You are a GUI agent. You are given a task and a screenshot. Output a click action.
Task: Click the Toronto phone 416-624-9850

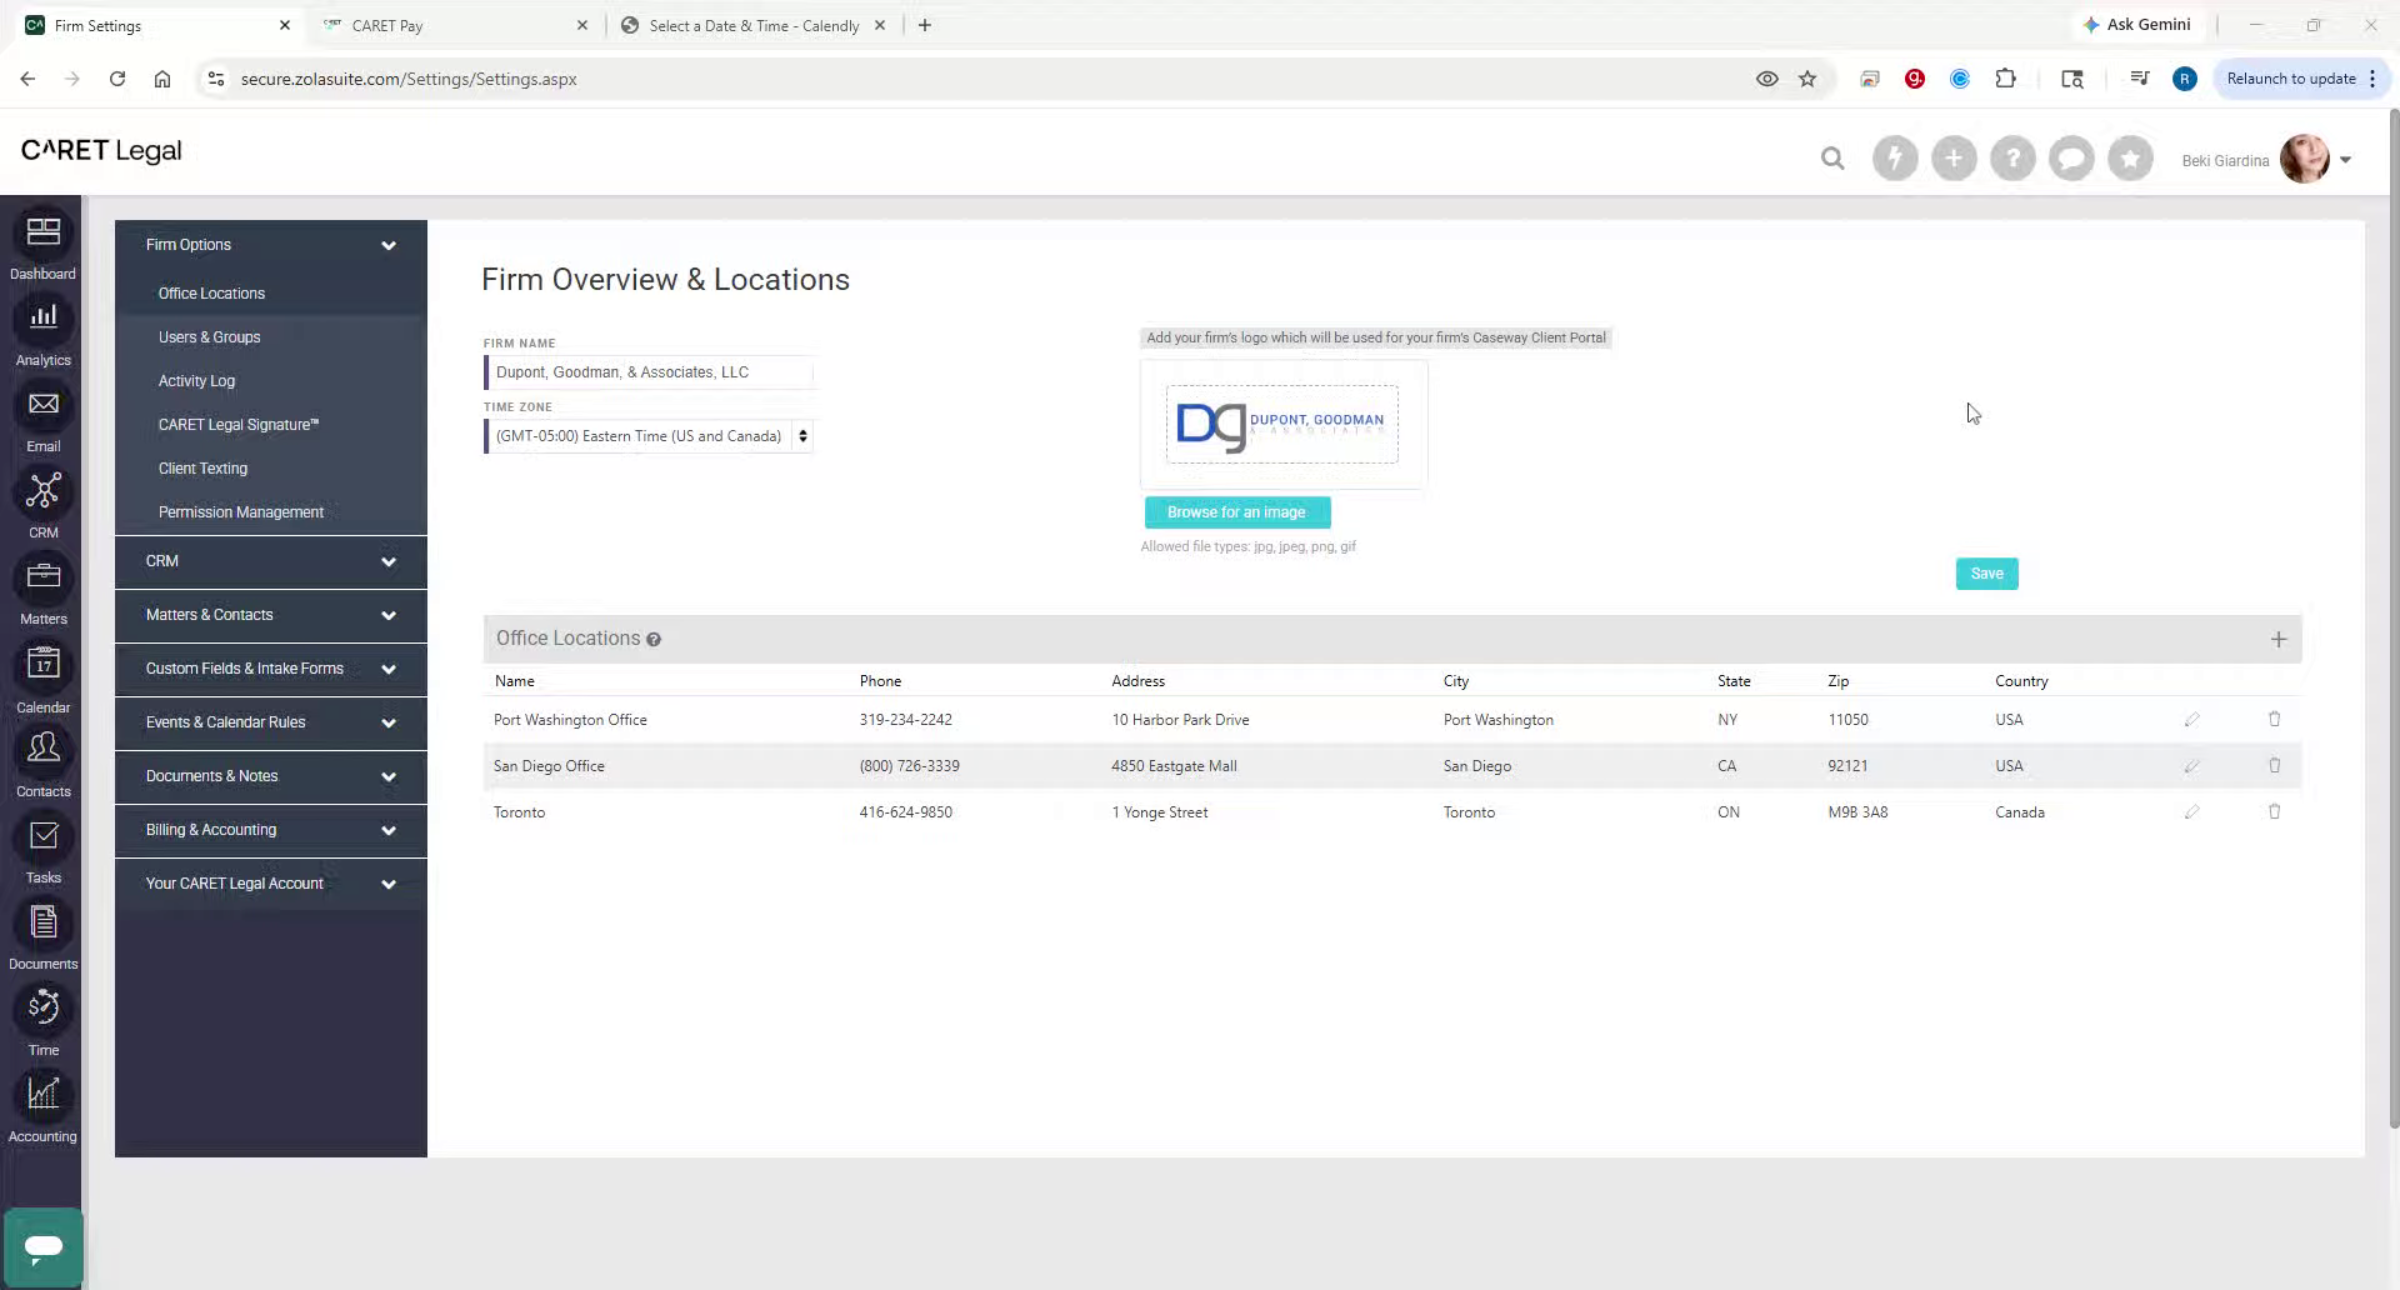tap(905, 812)
